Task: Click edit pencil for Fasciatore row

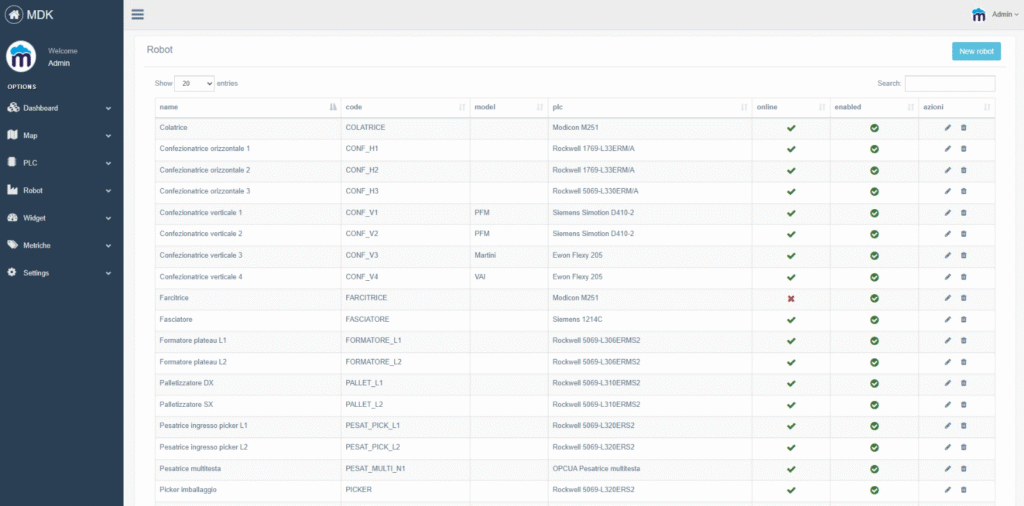Action: point(948,320)
